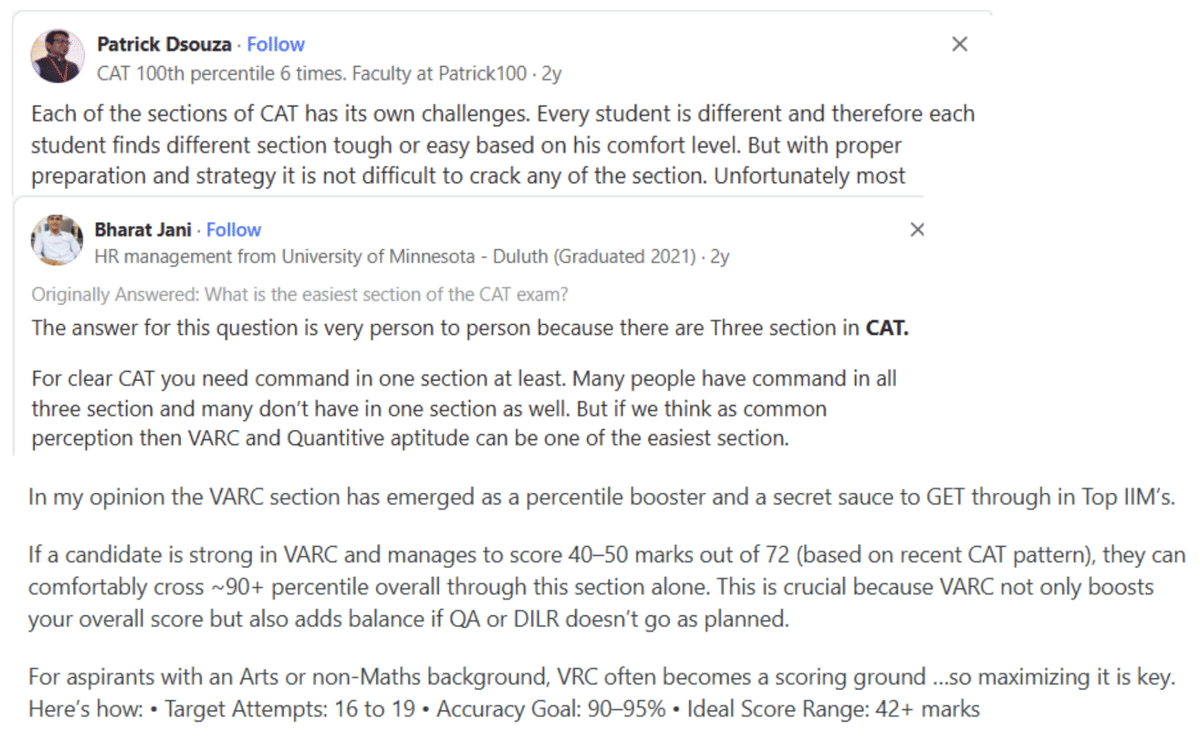The image size is (1200, 745).
Task: Click the bold "CAT." word in Bharat's answer
Action: [886, 327]
